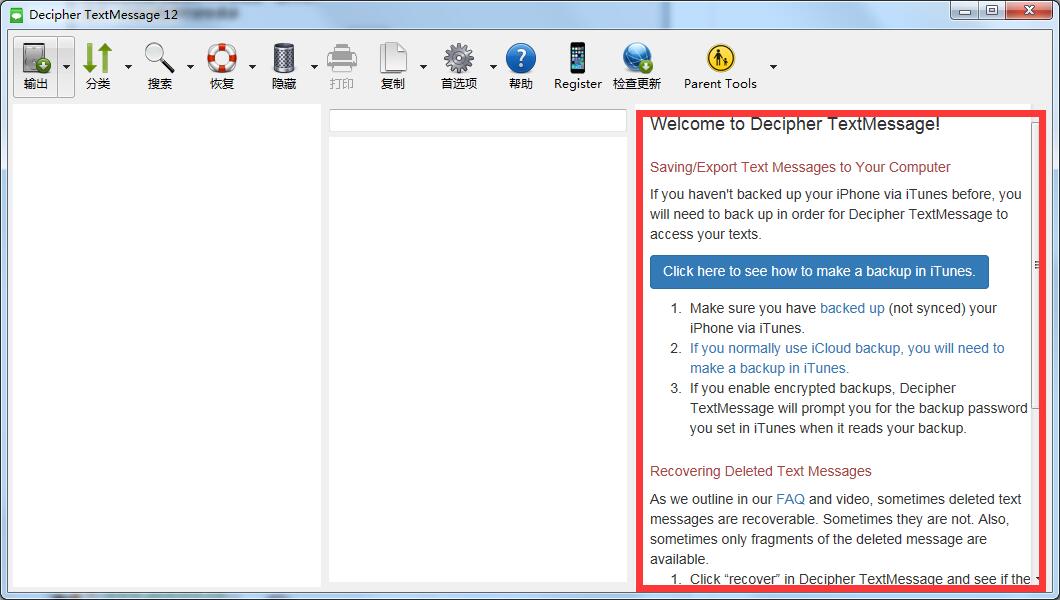Screen dimensions: 1060x600
Task: Open the 首选项 dropdown arrow
Action: (493, 67)
